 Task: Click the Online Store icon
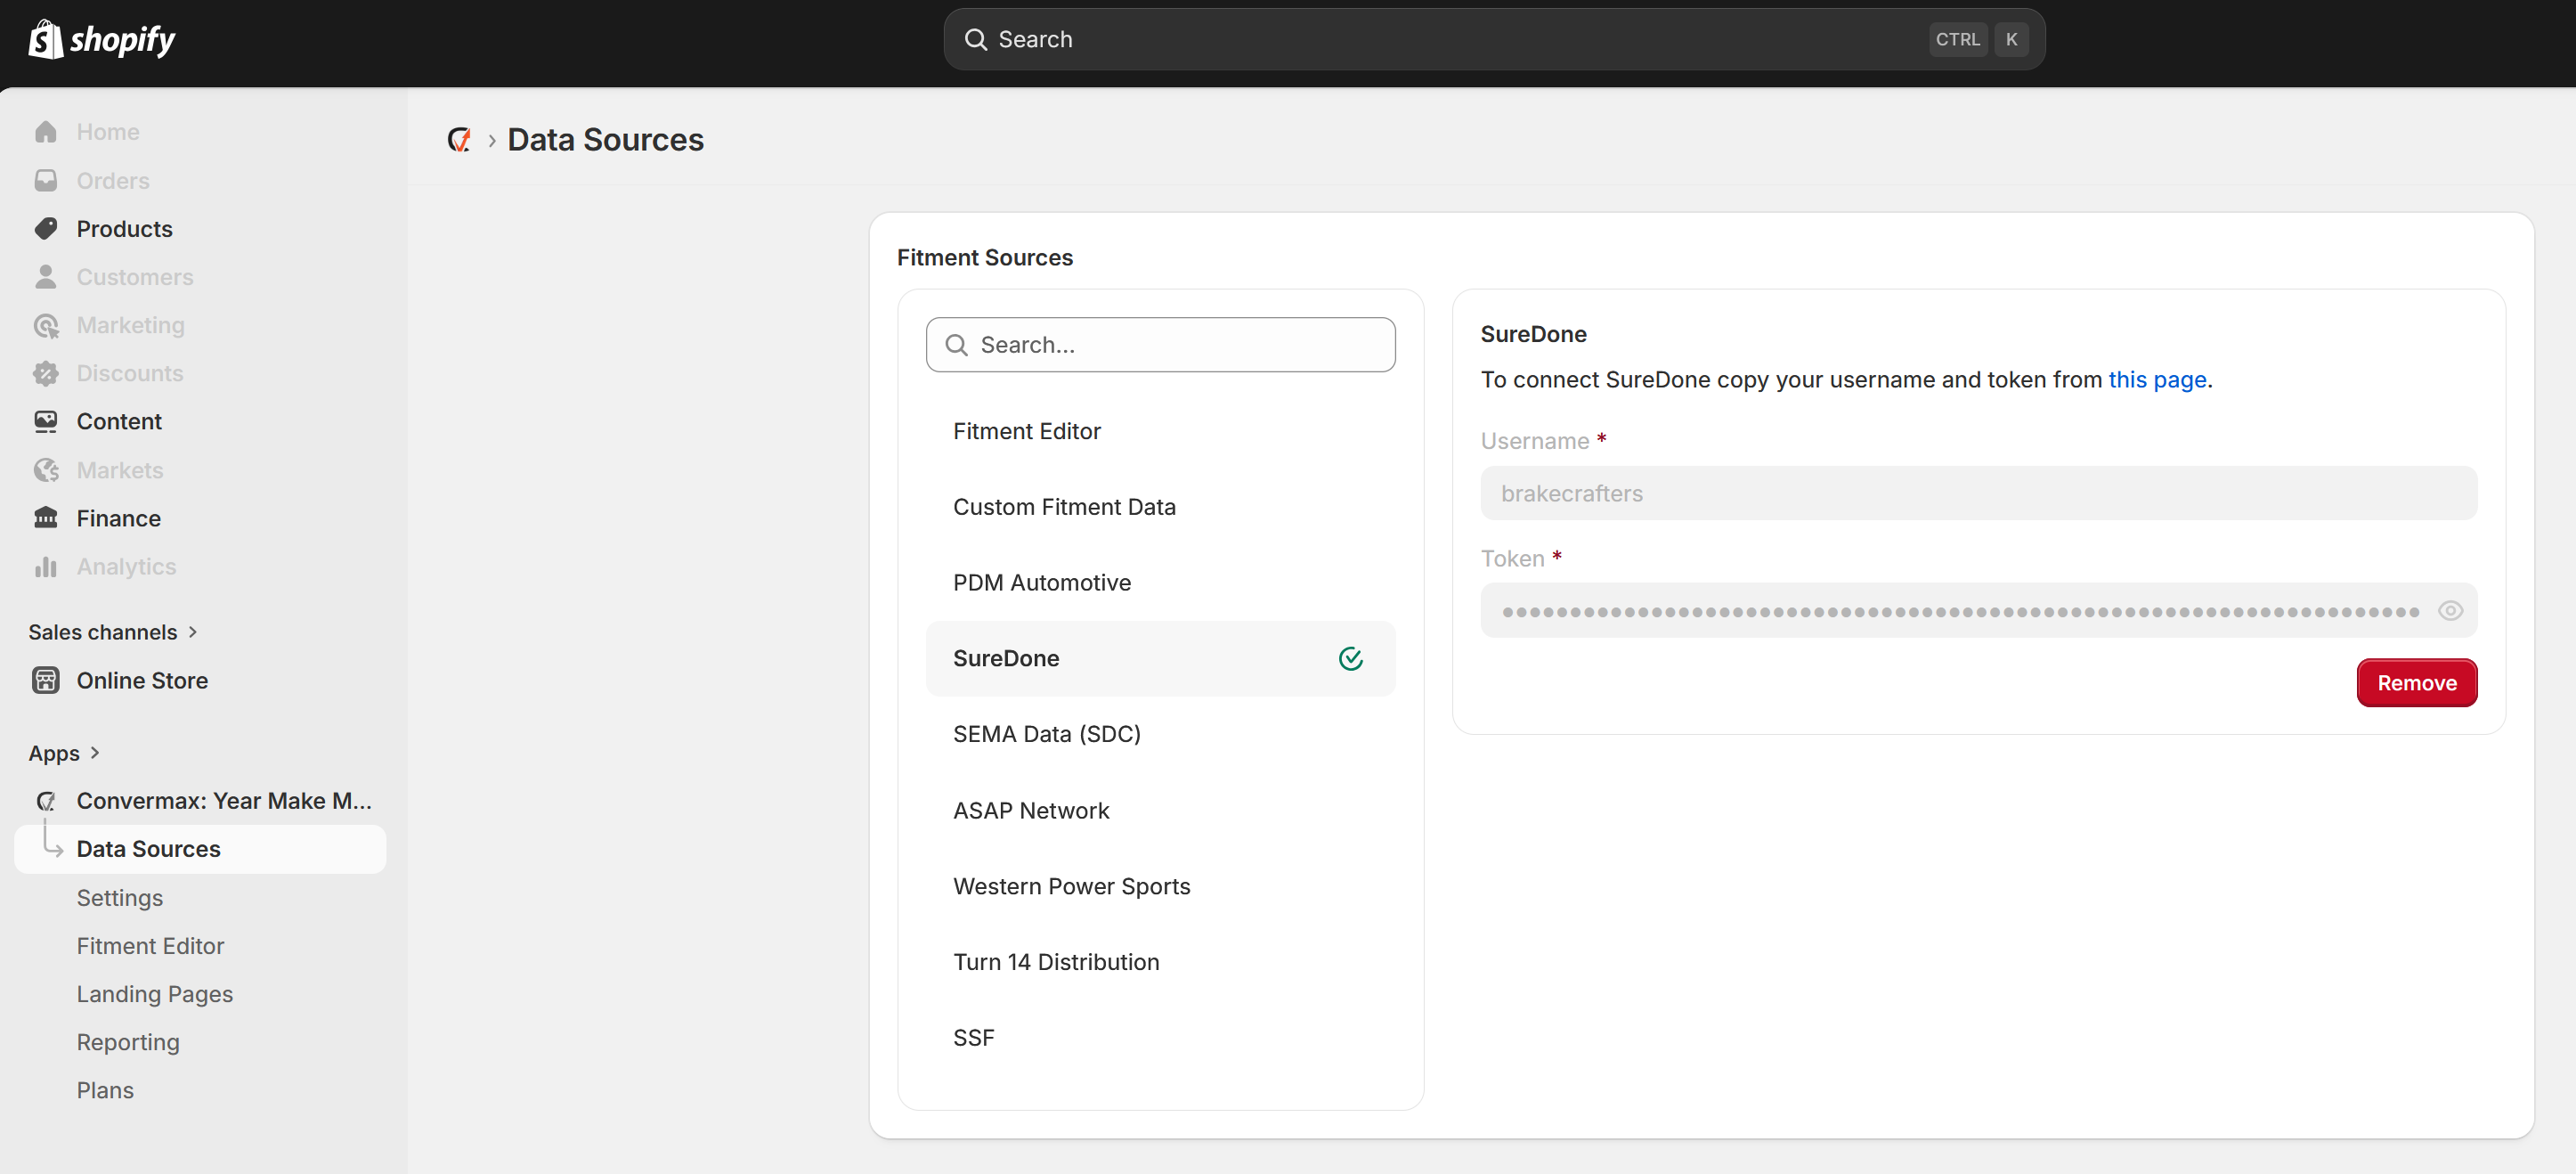click(x=46, y=680)
